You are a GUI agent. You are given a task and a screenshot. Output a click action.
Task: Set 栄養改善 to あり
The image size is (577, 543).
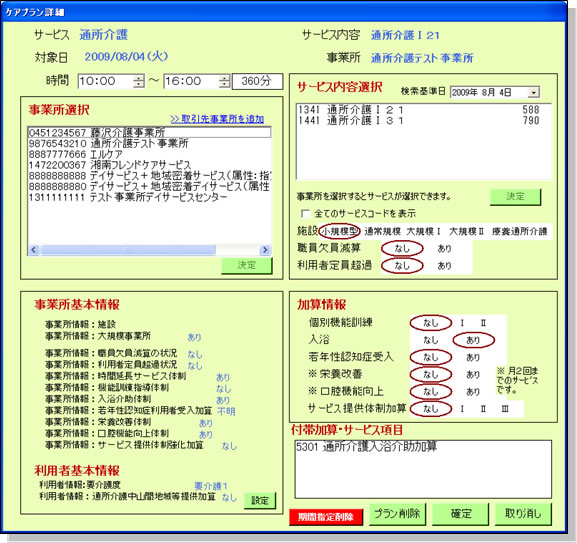coord(473,375)
